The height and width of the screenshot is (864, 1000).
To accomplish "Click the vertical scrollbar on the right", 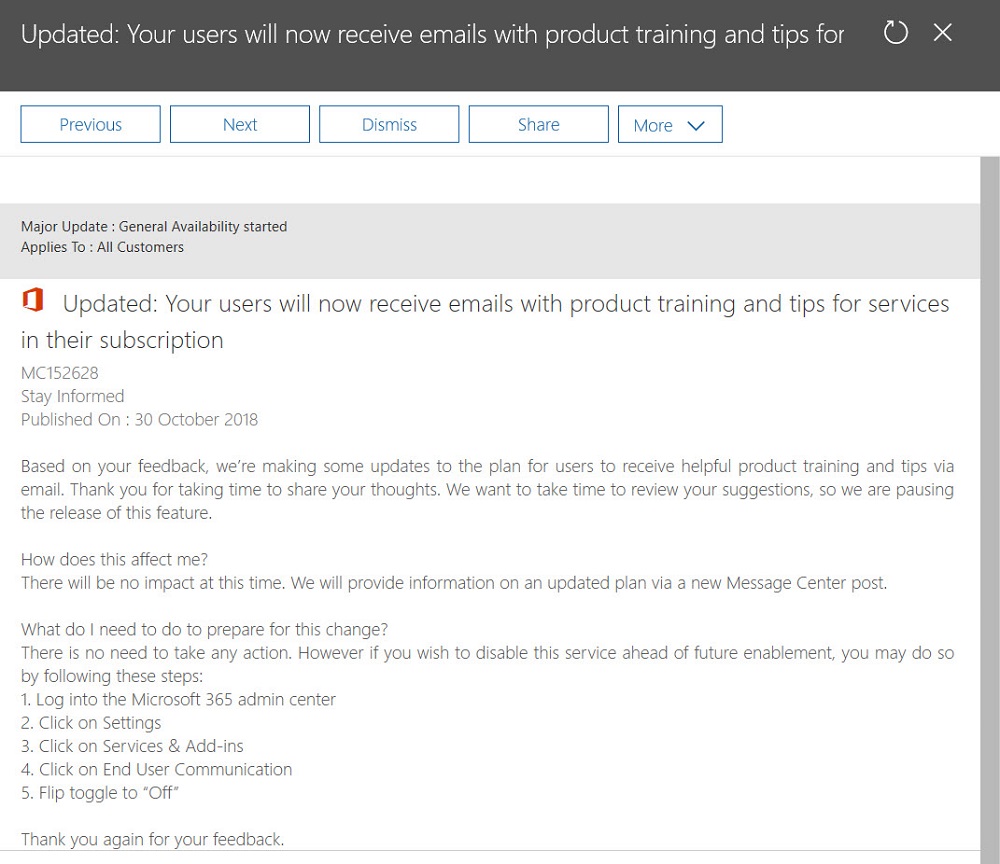I will click(989, 500).
